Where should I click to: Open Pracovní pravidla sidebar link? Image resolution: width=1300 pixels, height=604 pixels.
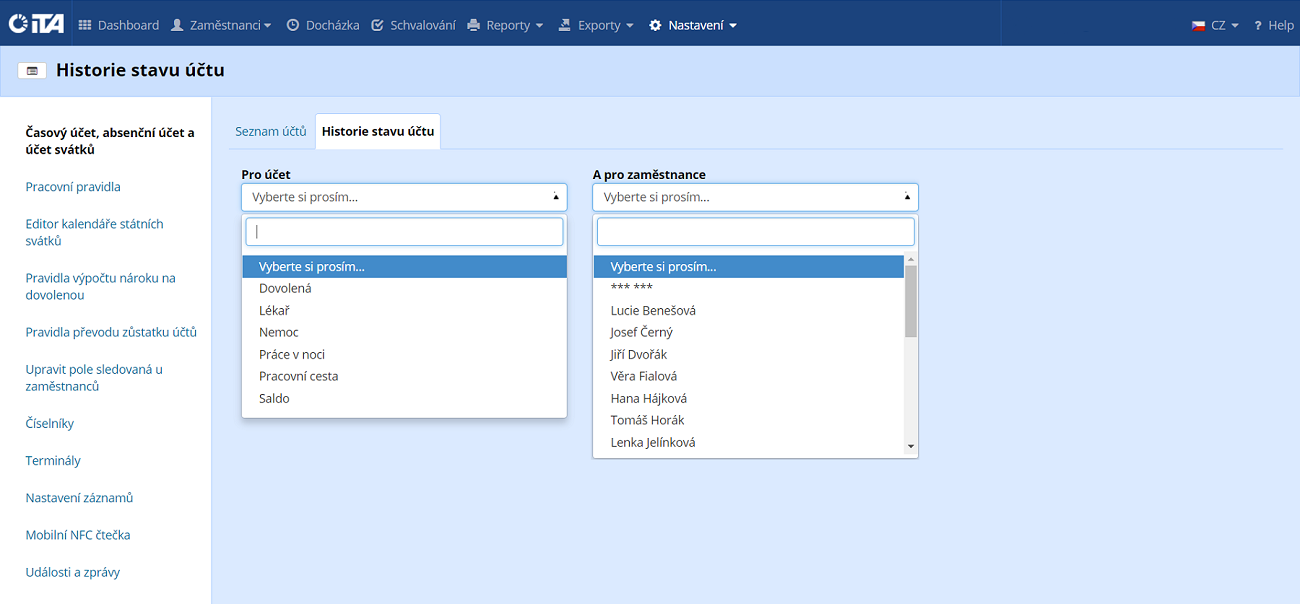[x=73, y=187]
